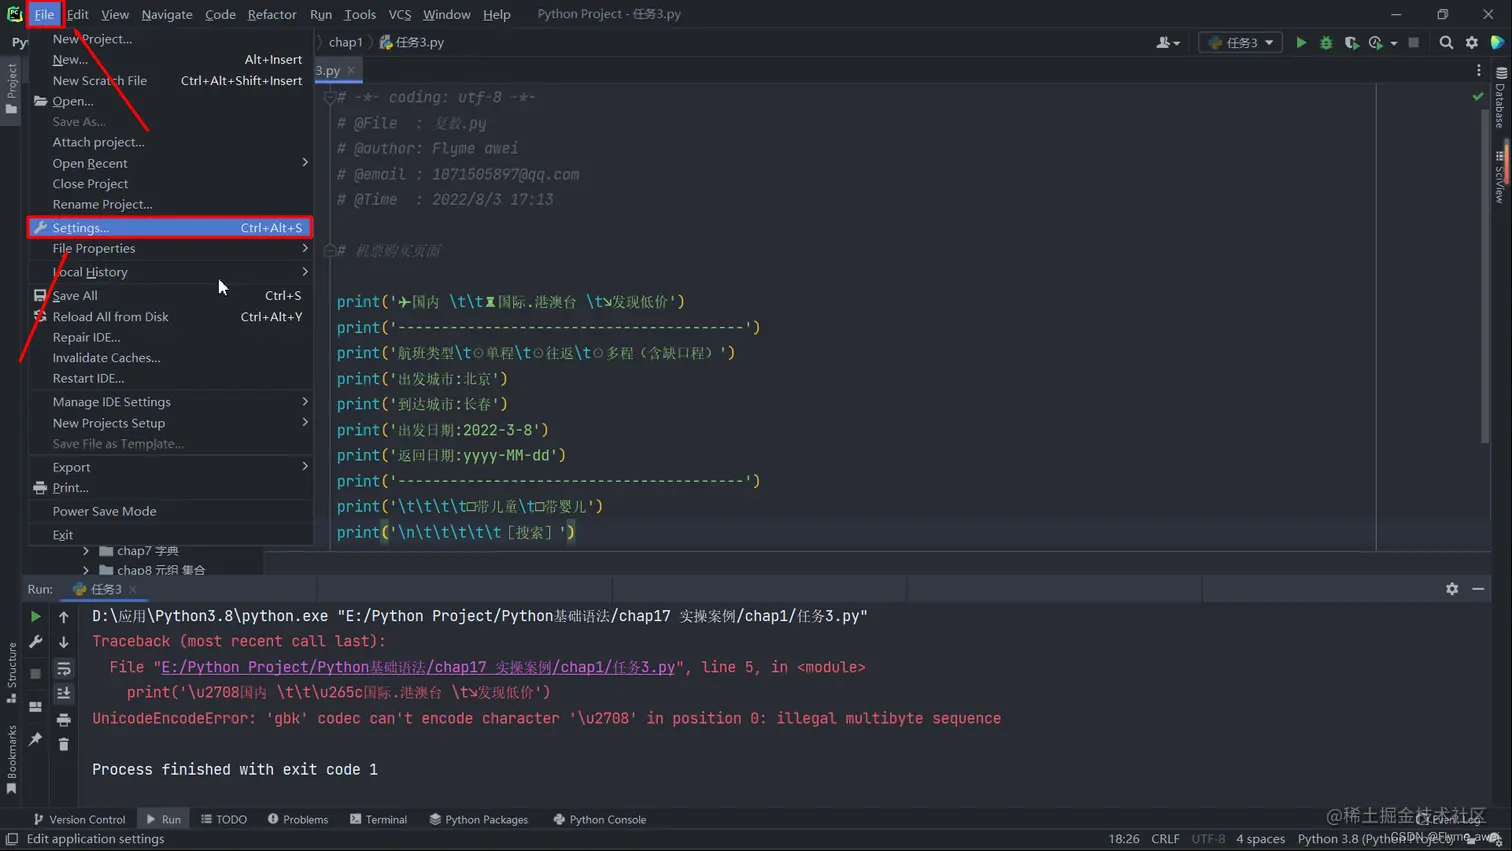Click Power Save Mode menu entry
The image size is (1512, 851).
[x=170, y=511]
